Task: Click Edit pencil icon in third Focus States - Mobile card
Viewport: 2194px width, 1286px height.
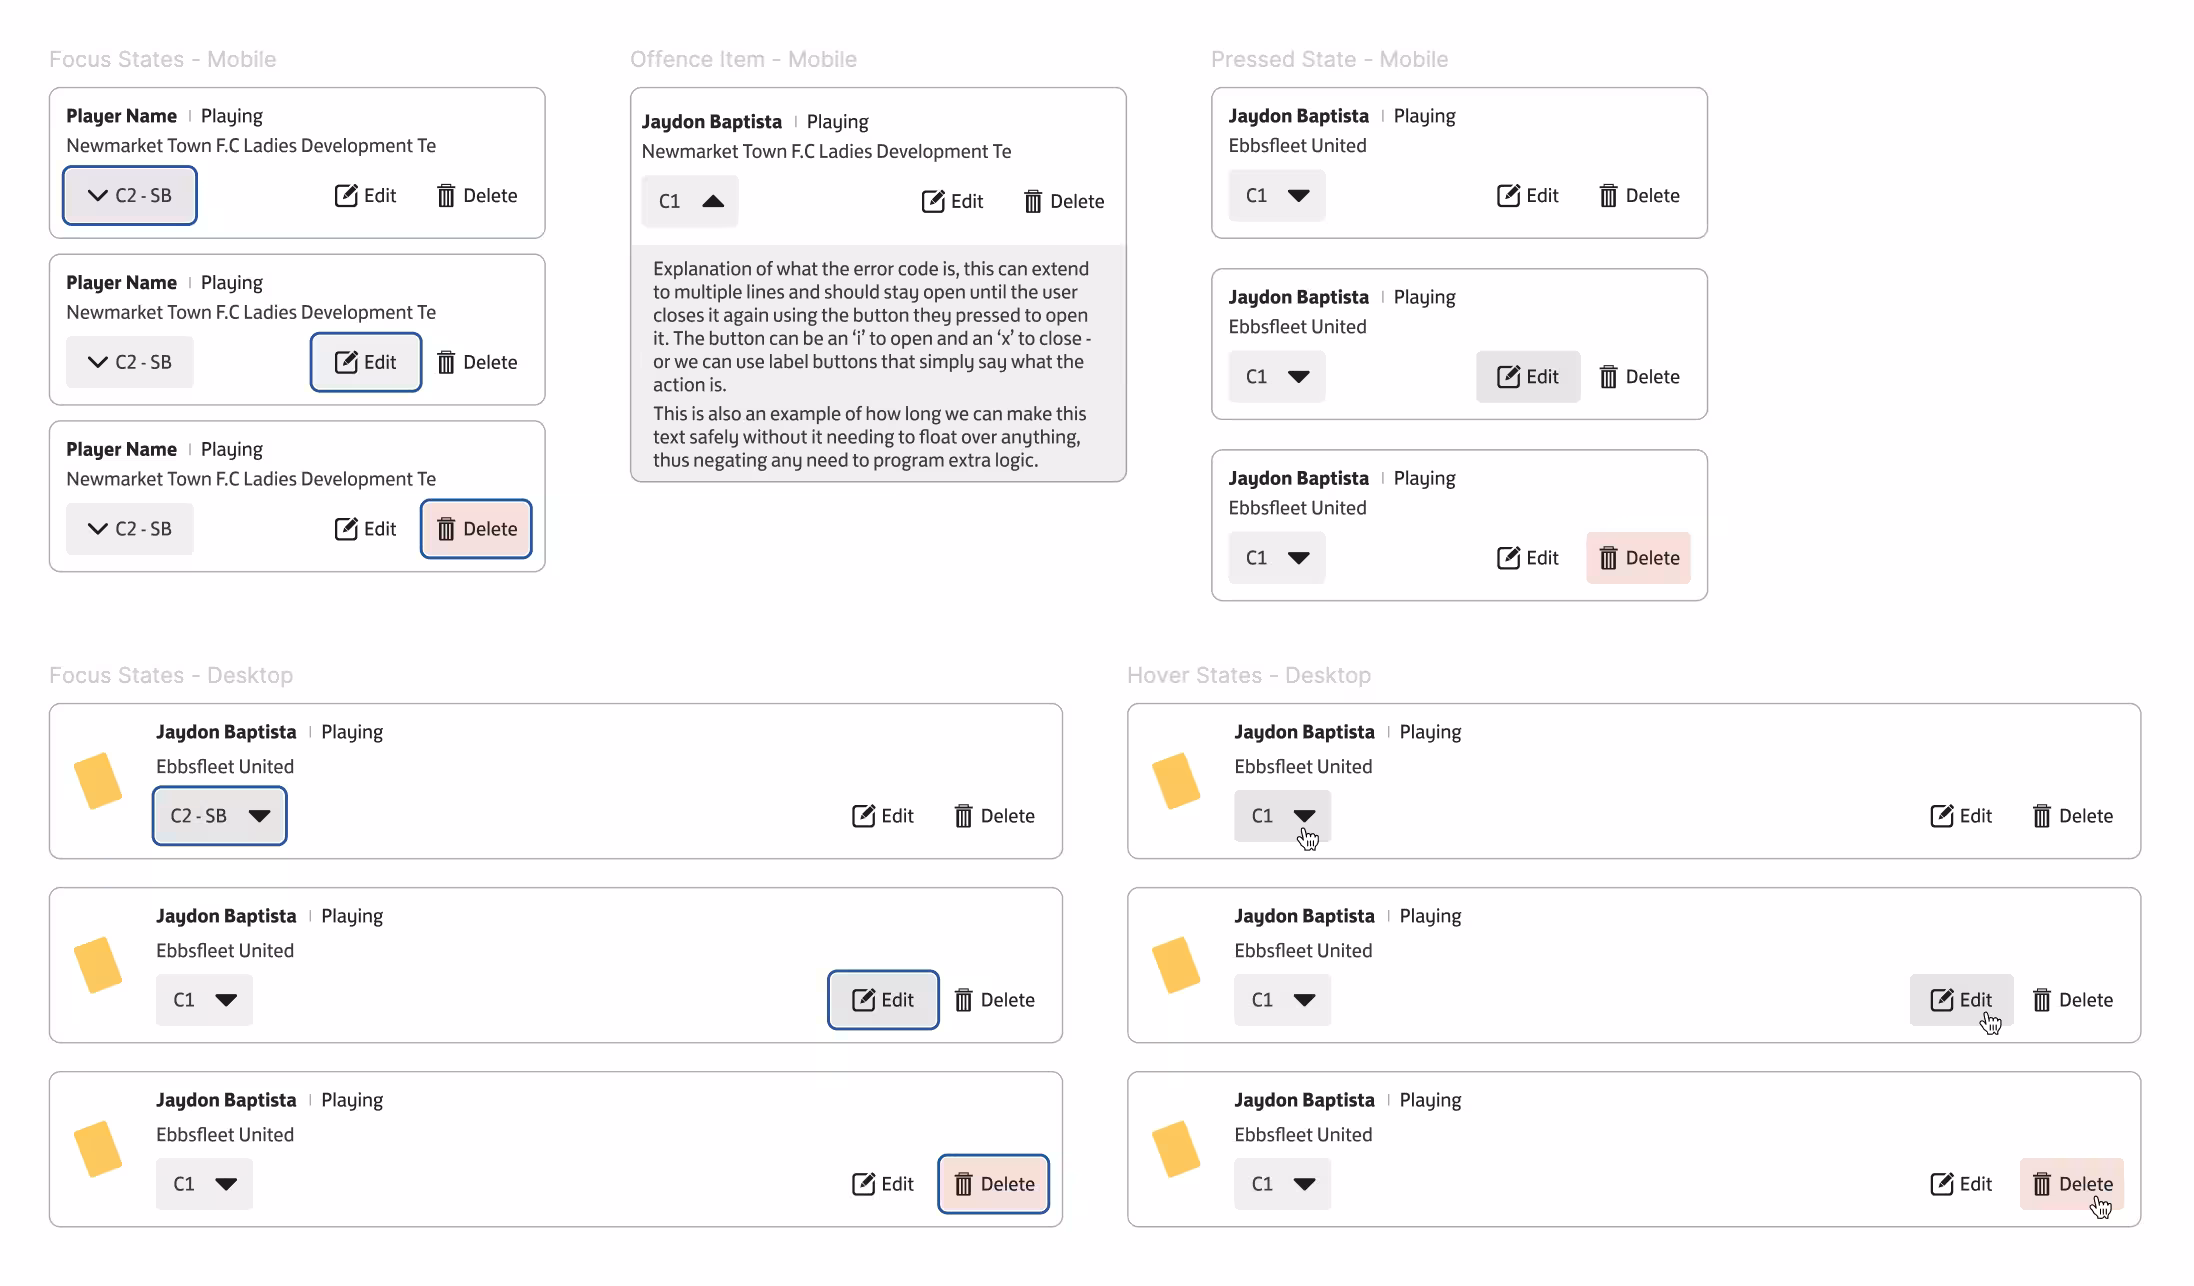Action: 346,528
